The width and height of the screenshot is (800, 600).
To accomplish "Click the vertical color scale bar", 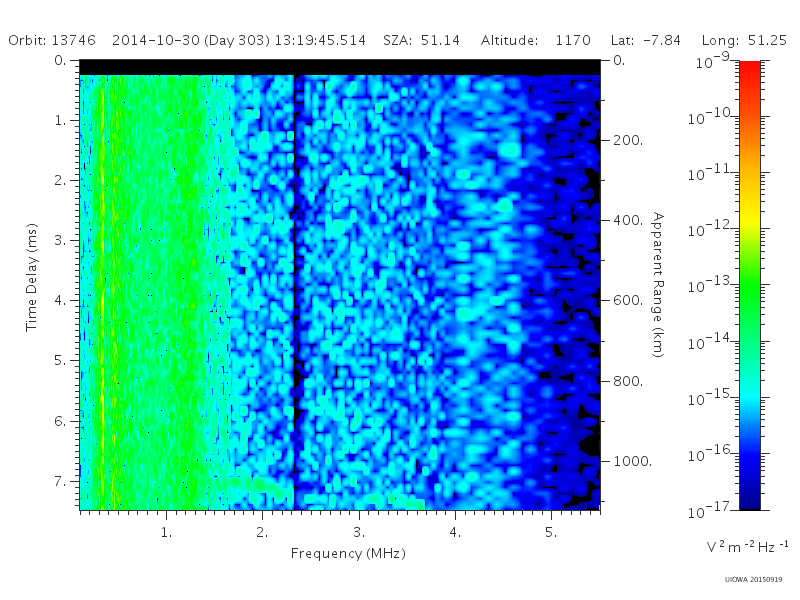I will (749, 285).
